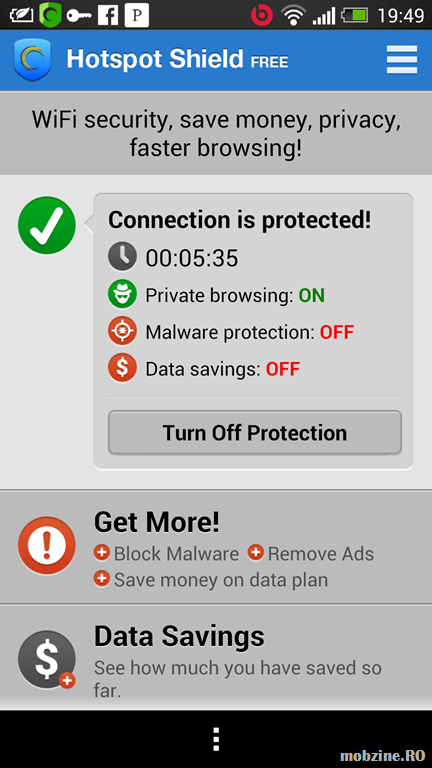This screenshot has width=432, height=768.
Task: Toggle Data savings OFF status
Action: (283, 369)
